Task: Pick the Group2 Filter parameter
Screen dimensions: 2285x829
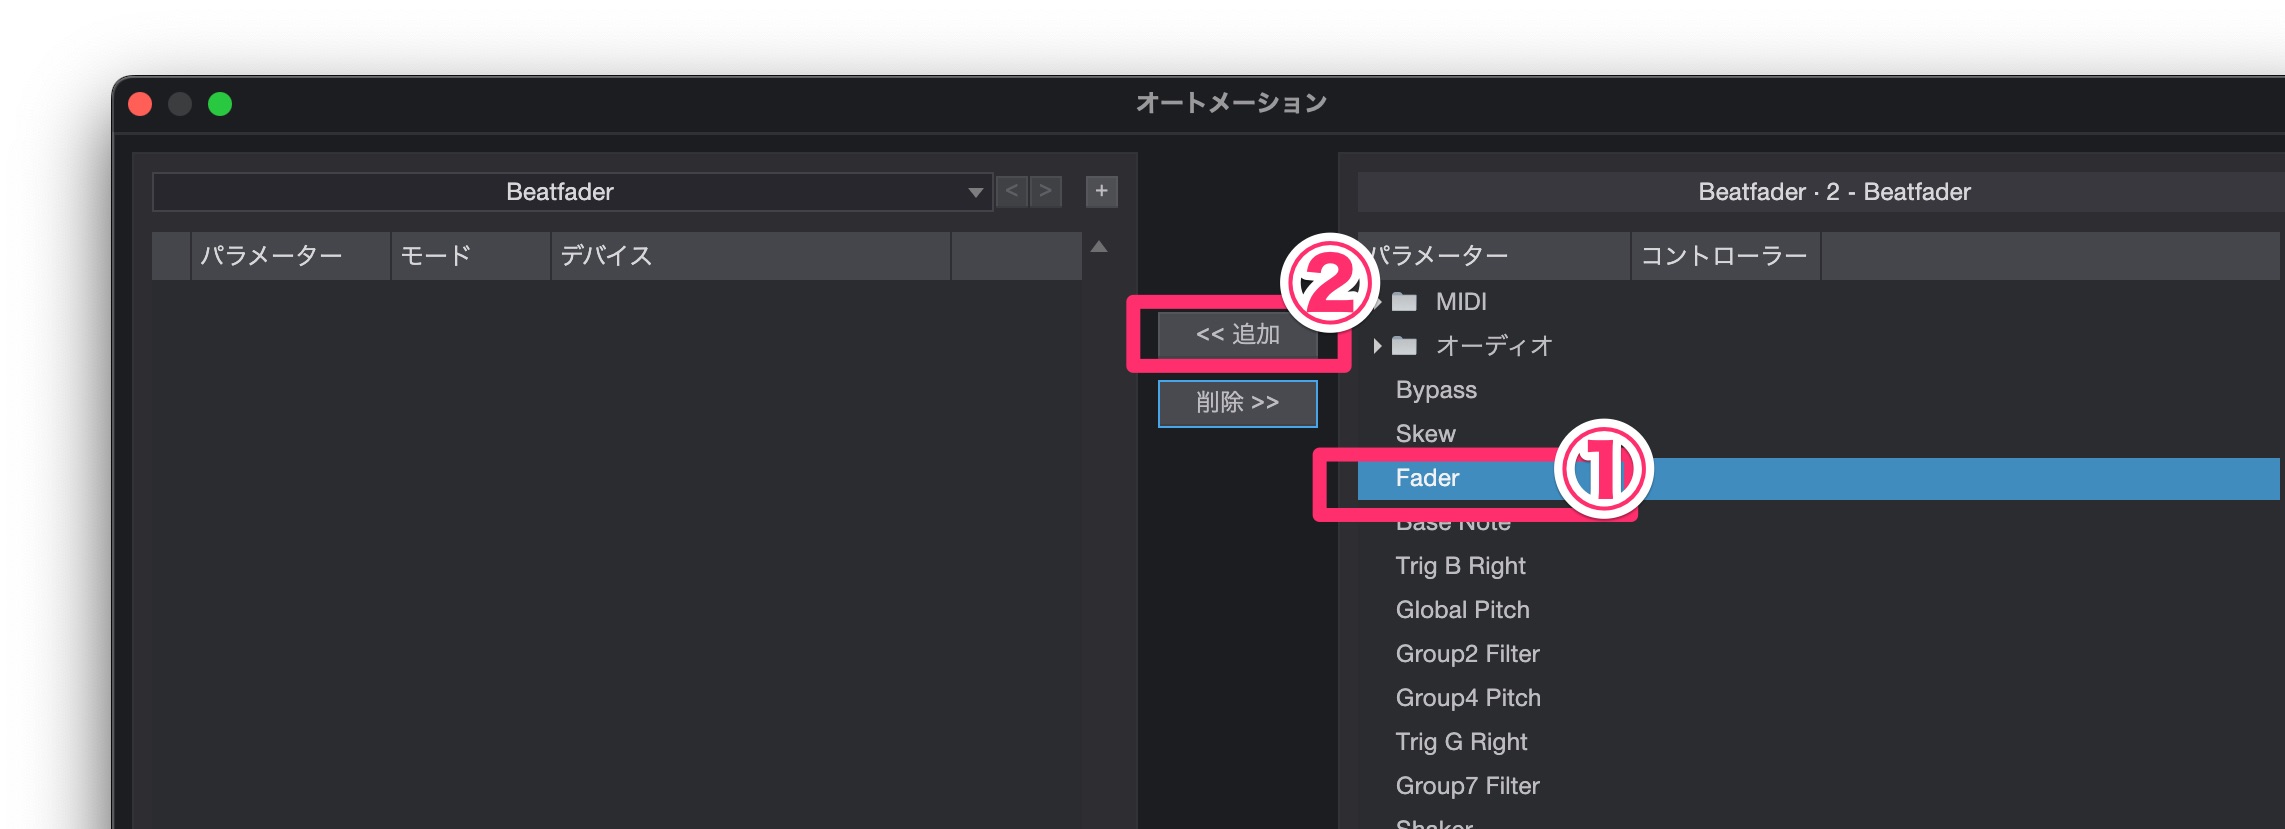Action: (x=1467, y=654)
